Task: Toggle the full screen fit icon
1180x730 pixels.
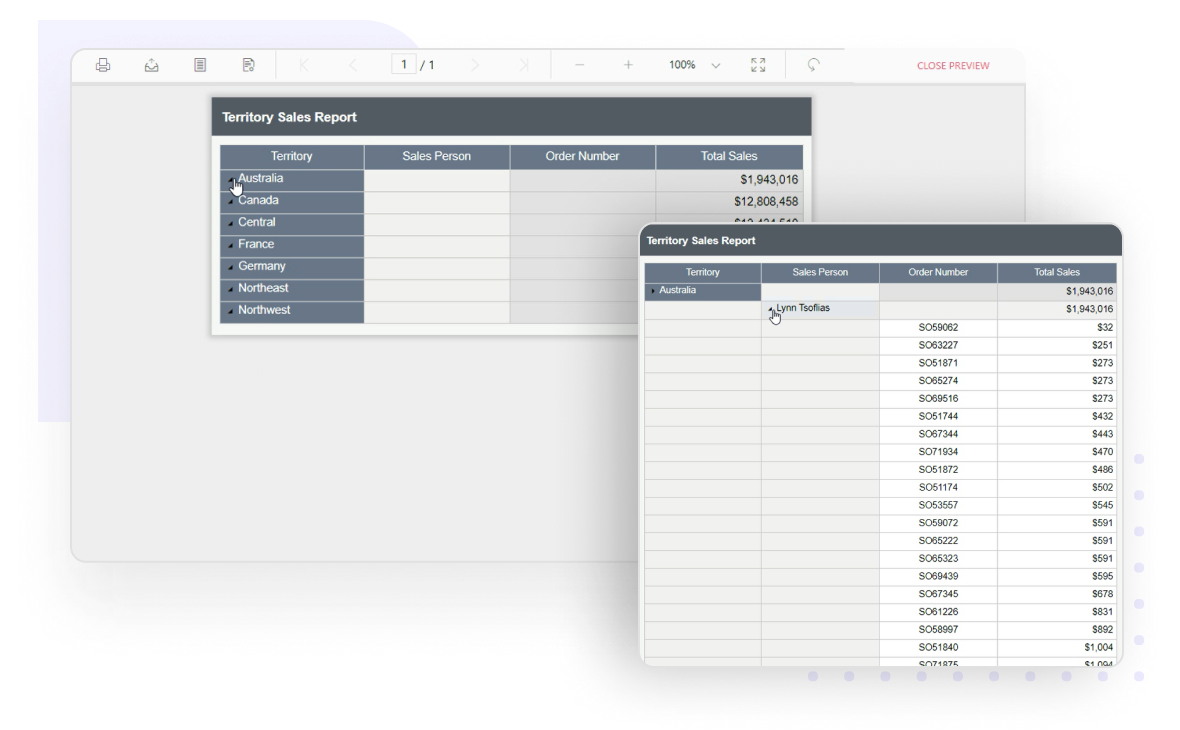Action: pos(758,65)
